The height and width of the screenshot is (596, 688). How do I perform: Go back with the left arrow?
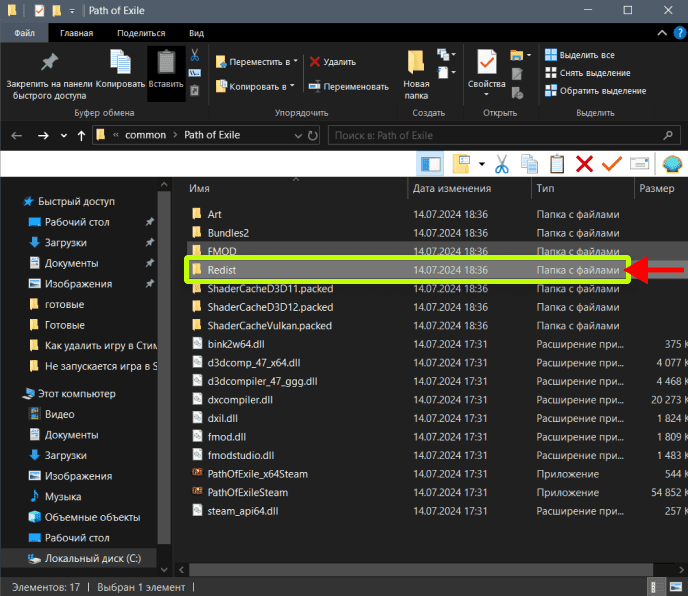click(17, 135)
